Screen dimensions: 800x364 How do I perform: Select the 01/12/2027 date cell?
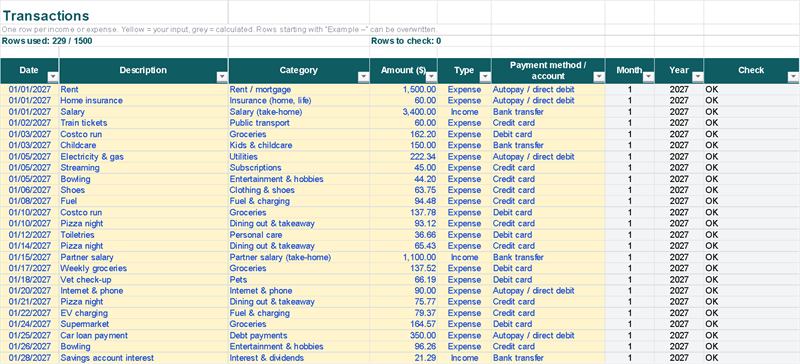click(30, 235)
